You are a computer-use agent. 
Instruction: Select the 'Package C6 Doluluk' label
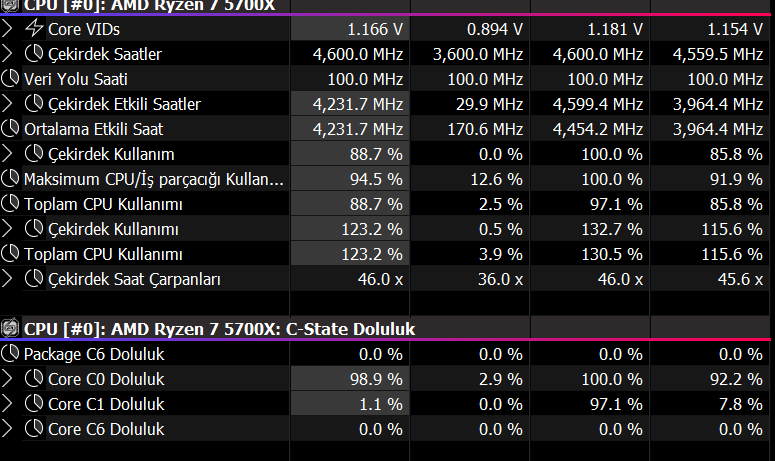click(x=94, y=354)
